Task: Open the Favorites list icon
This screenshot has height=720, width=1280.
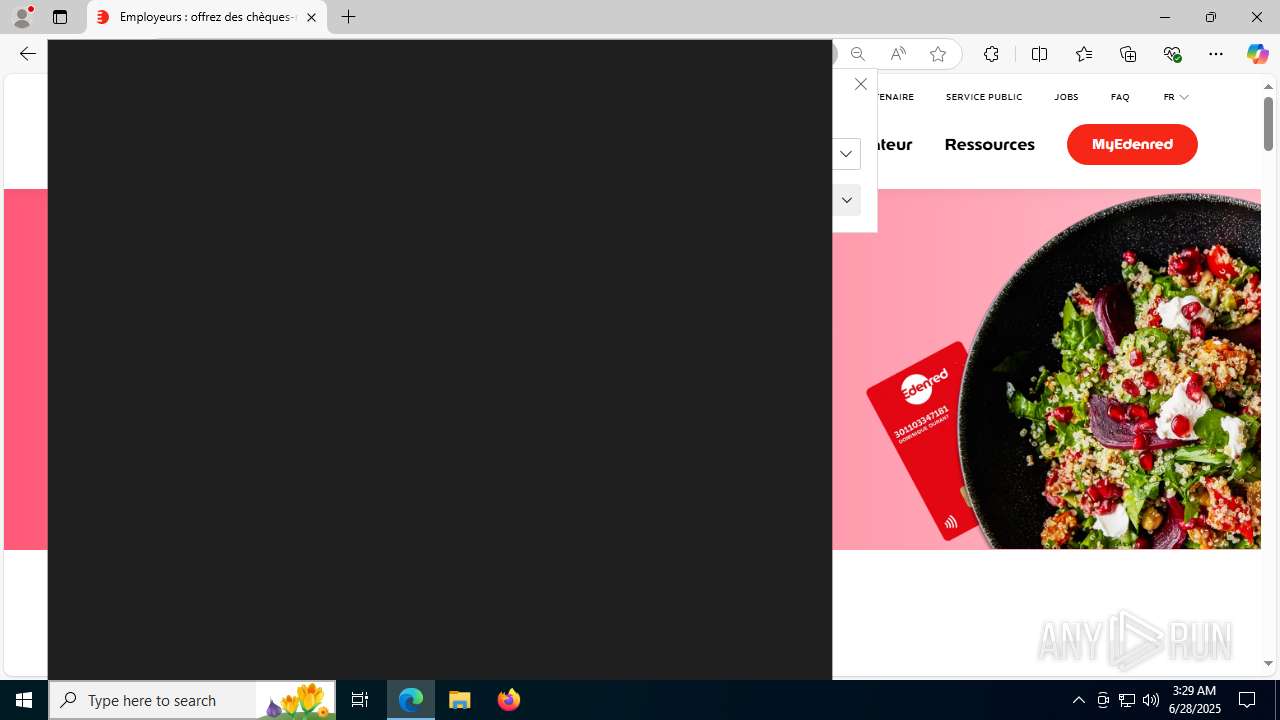Action: pyautogui.click(x=1084, y=54)
